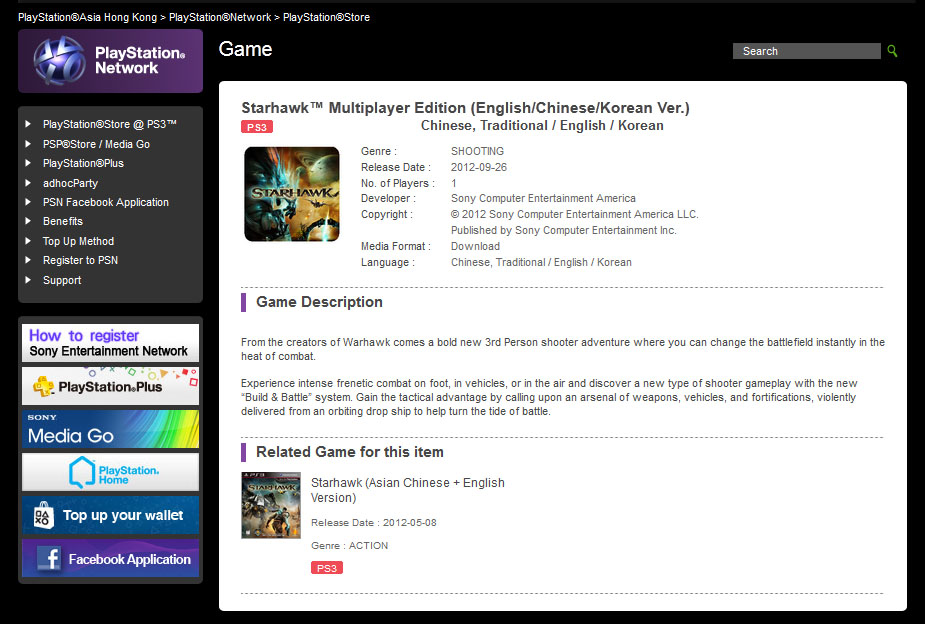Click the language subtitle under the game title
This screenshot has width=925, height=624.
click(x=542, y=126)
